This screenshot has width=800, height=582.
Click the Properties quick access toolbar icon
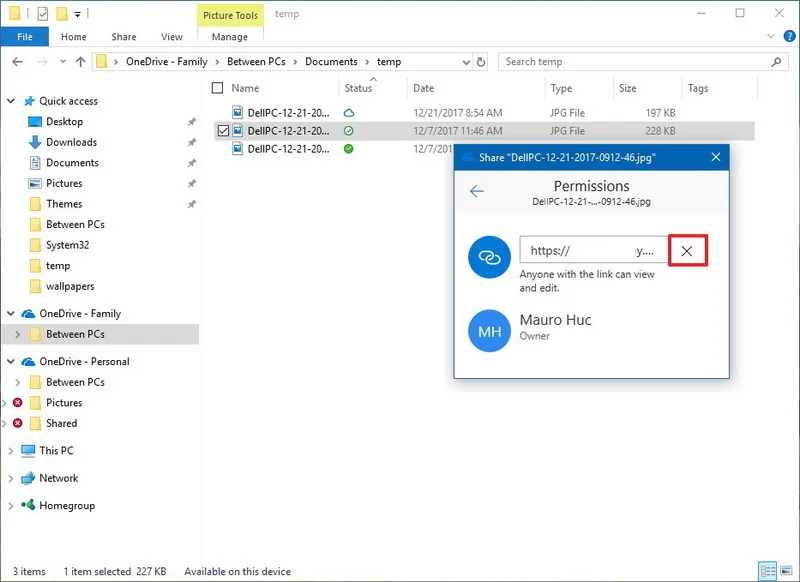point(43,14)
